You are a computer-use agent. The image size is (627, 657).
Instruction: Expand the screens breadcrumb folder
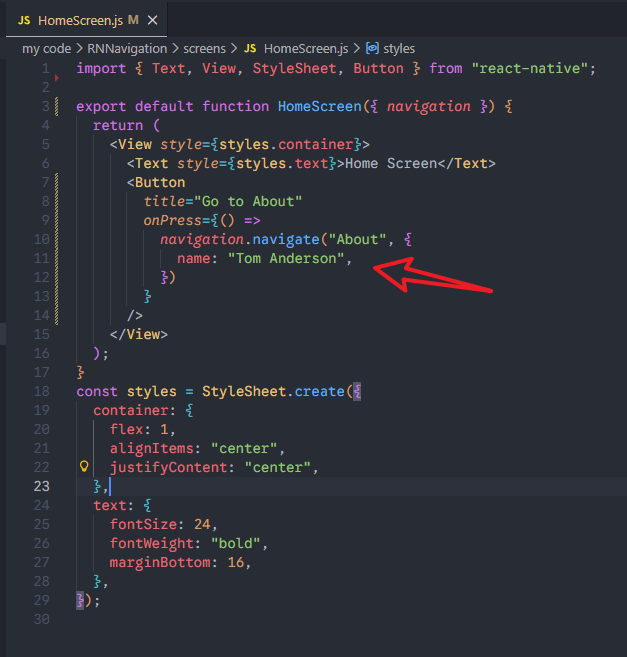[204, 48]
